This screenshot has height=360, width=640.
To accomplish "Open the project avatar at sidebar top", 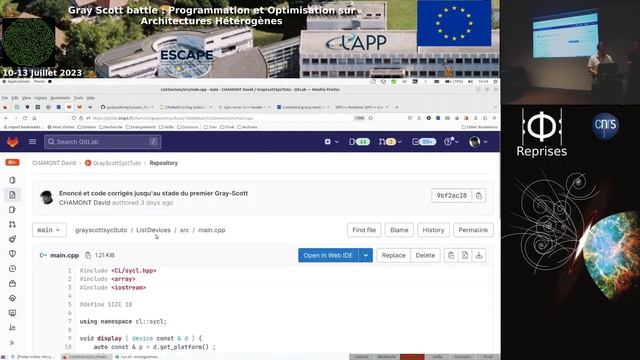I will (12, 162).
